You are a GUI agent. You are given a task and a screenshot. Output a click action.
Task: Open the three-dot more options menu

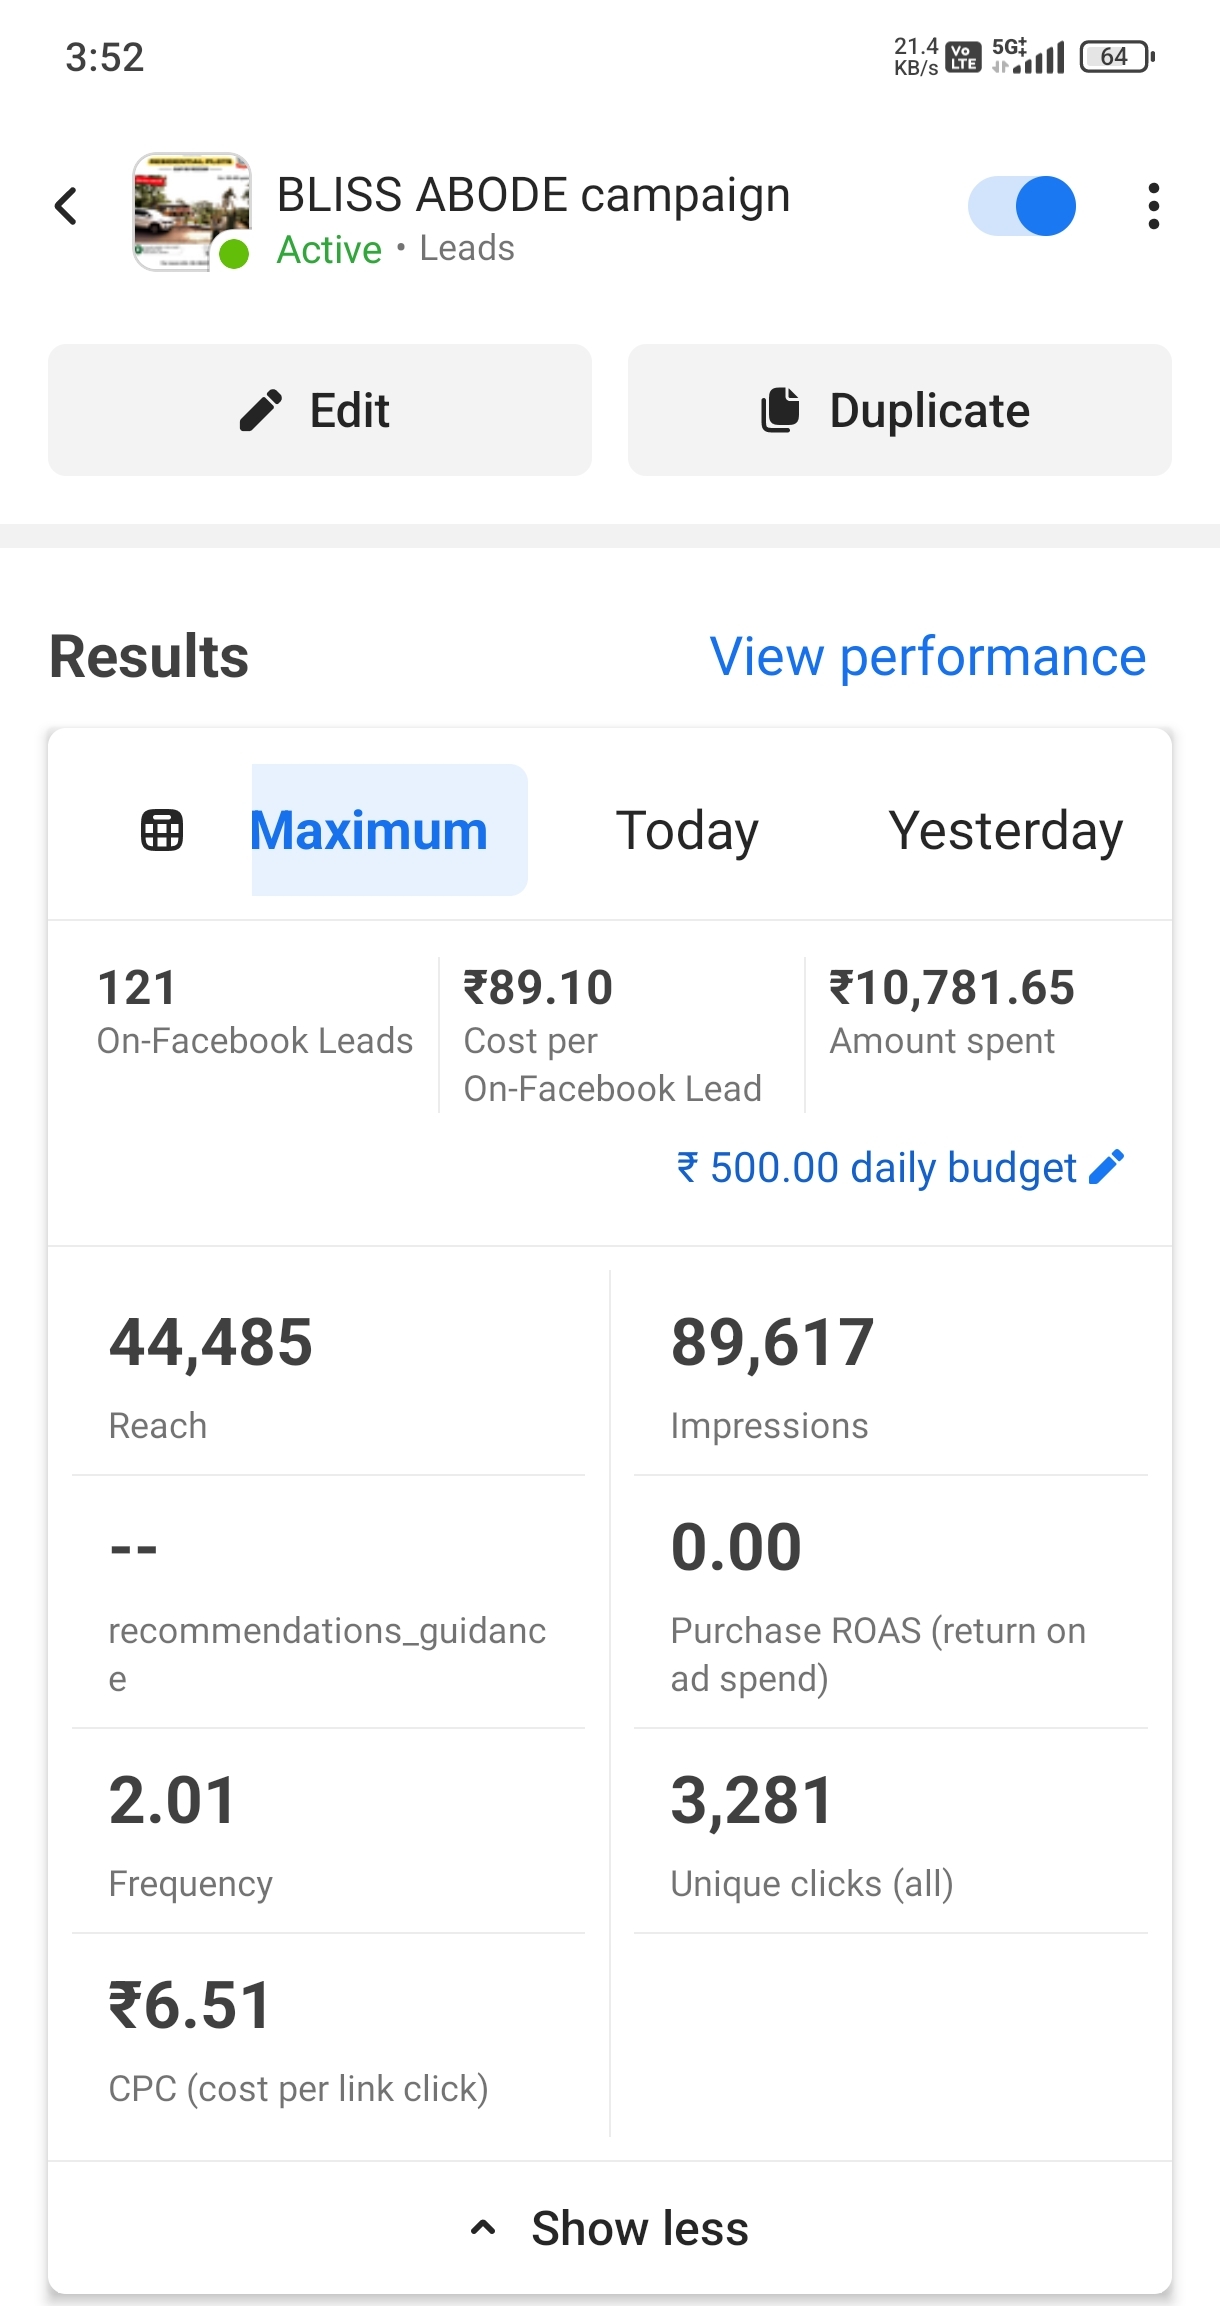pos(1153,207)
